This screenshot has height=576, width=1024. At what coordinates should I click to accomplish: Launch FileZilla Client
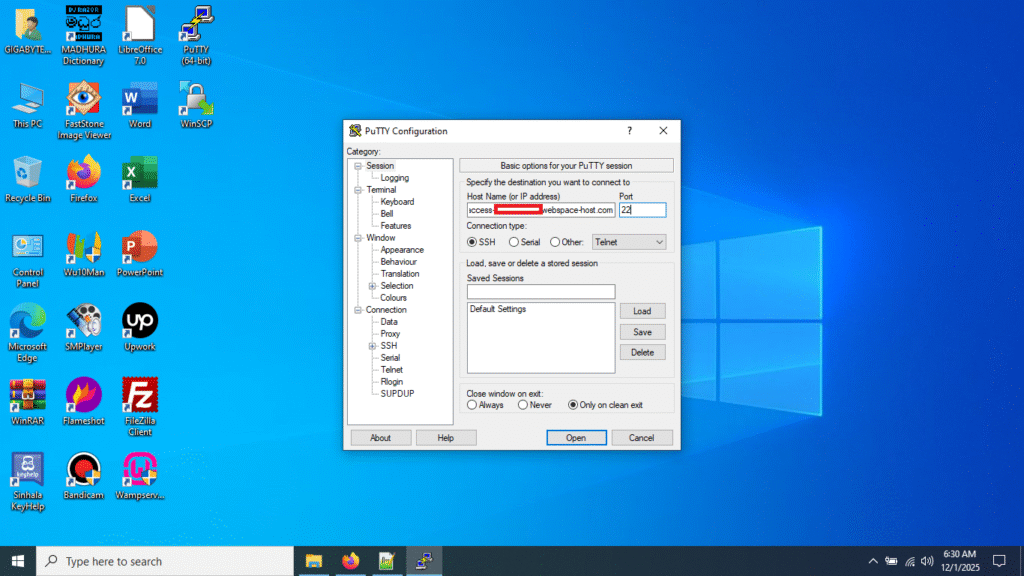coord(139,399)
